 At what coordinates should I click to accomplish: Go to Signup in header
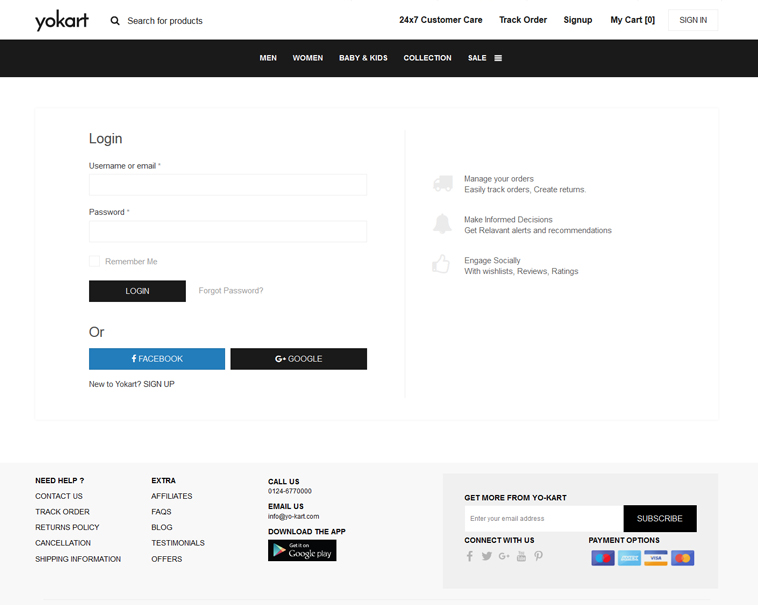(578, 20)
